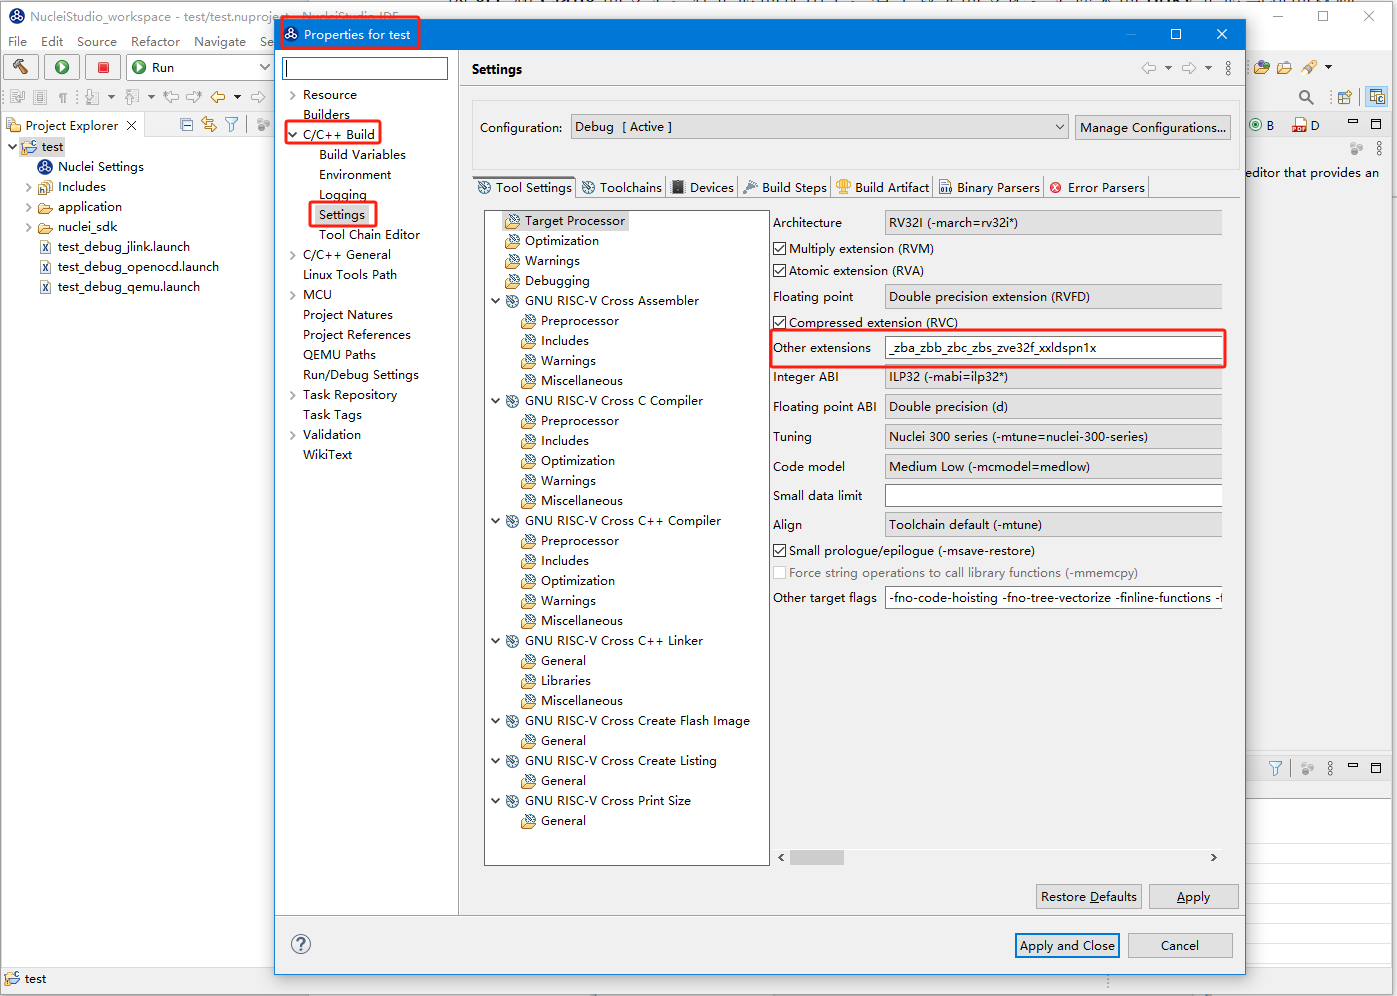
Task: Open the view menu dots in Settings header
Action: (1228, 68)
